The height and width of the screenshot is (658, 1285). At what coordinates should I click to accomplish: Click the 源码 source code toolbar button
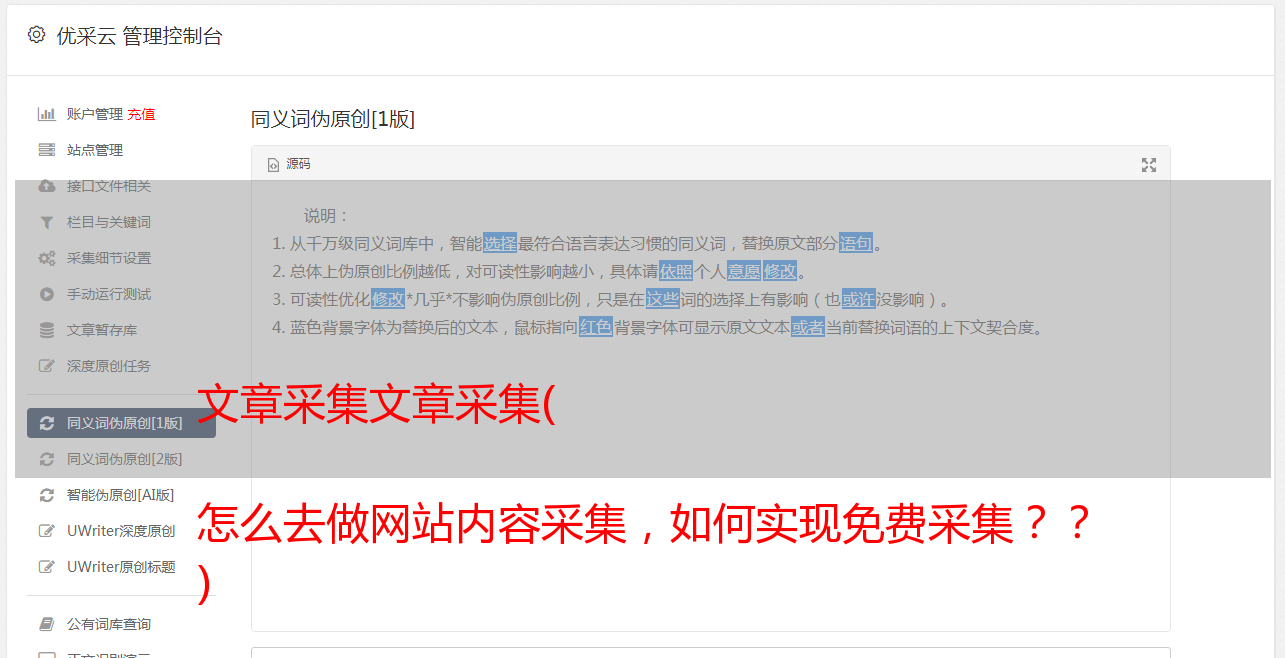point(289,164)
